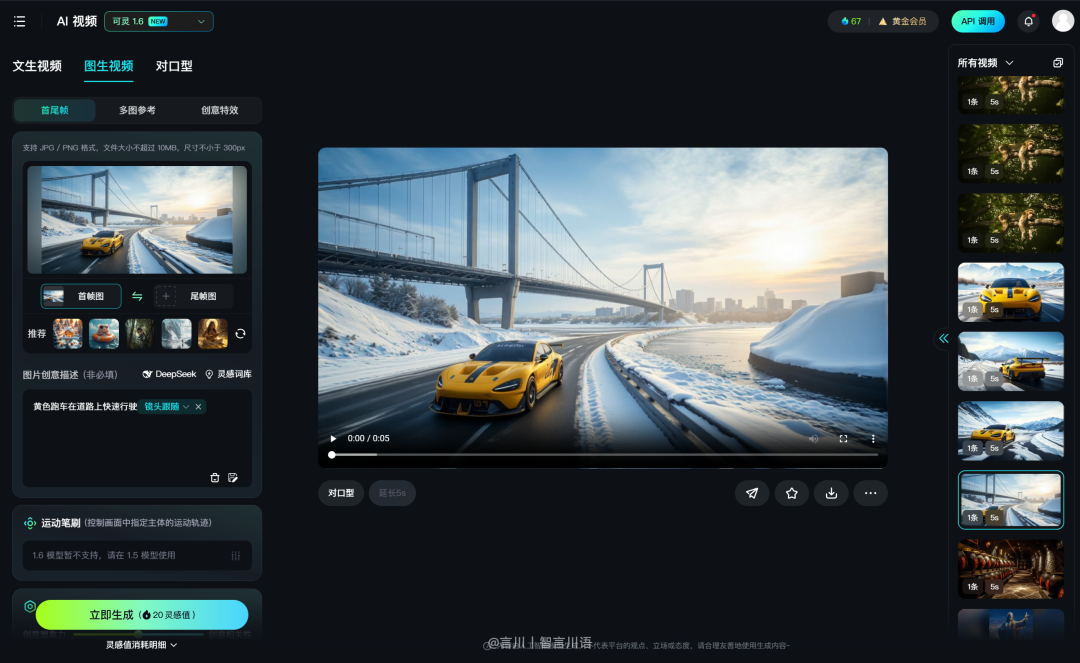Select the highlighted bridge video thumbnail
Viewport: 1080px width, 663px height.
coord(1010,499)
